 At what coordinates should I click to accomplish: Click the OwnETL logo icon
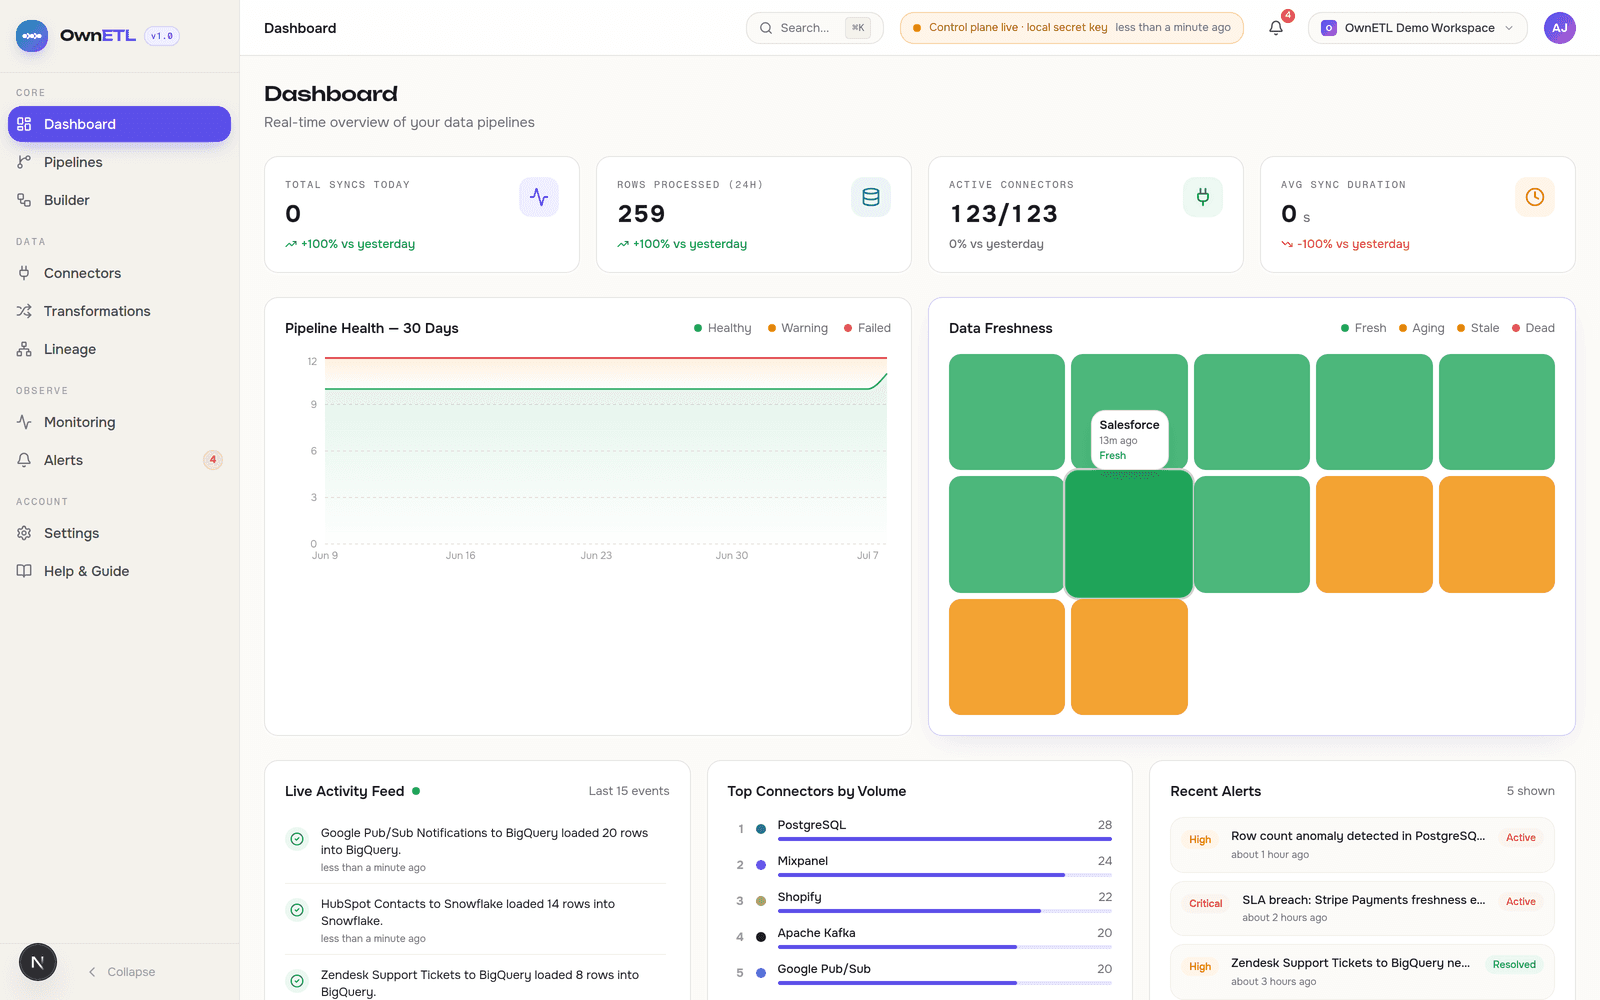click(32, 36)
